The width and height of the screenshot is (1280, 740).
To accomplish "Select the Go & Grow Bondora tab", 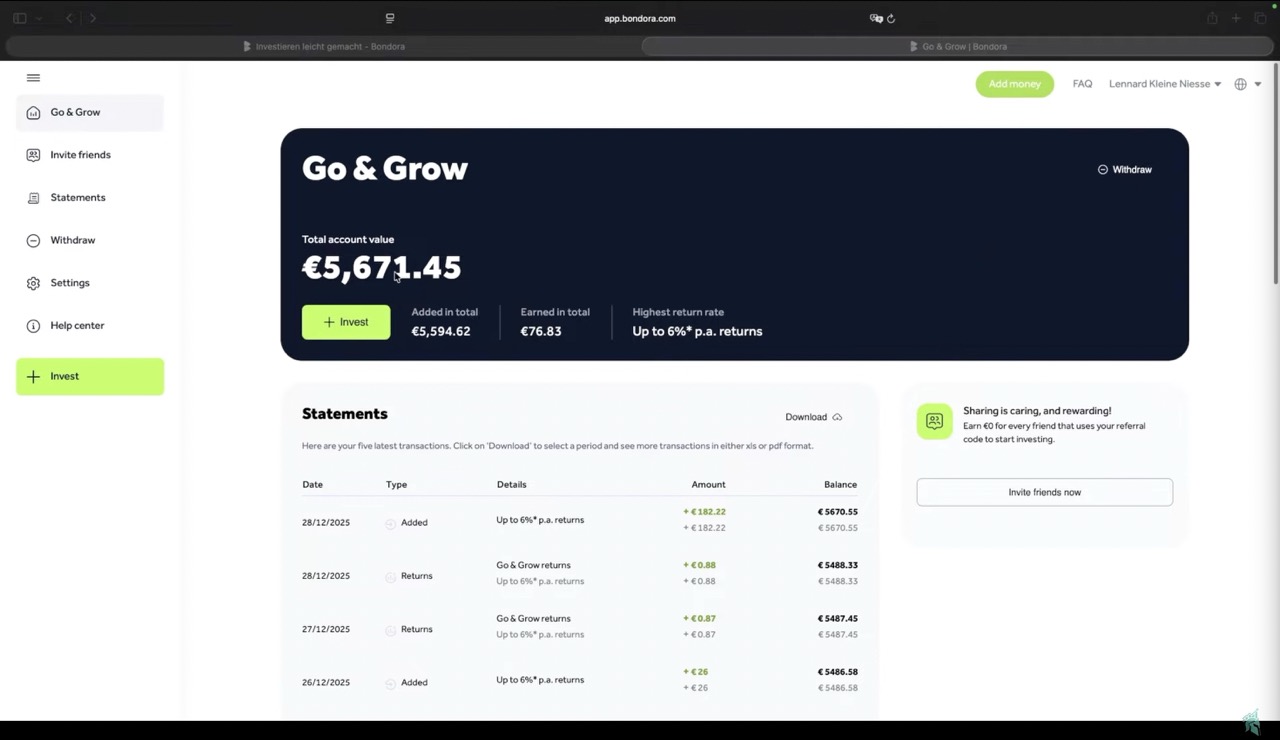I will click(963, 46).
